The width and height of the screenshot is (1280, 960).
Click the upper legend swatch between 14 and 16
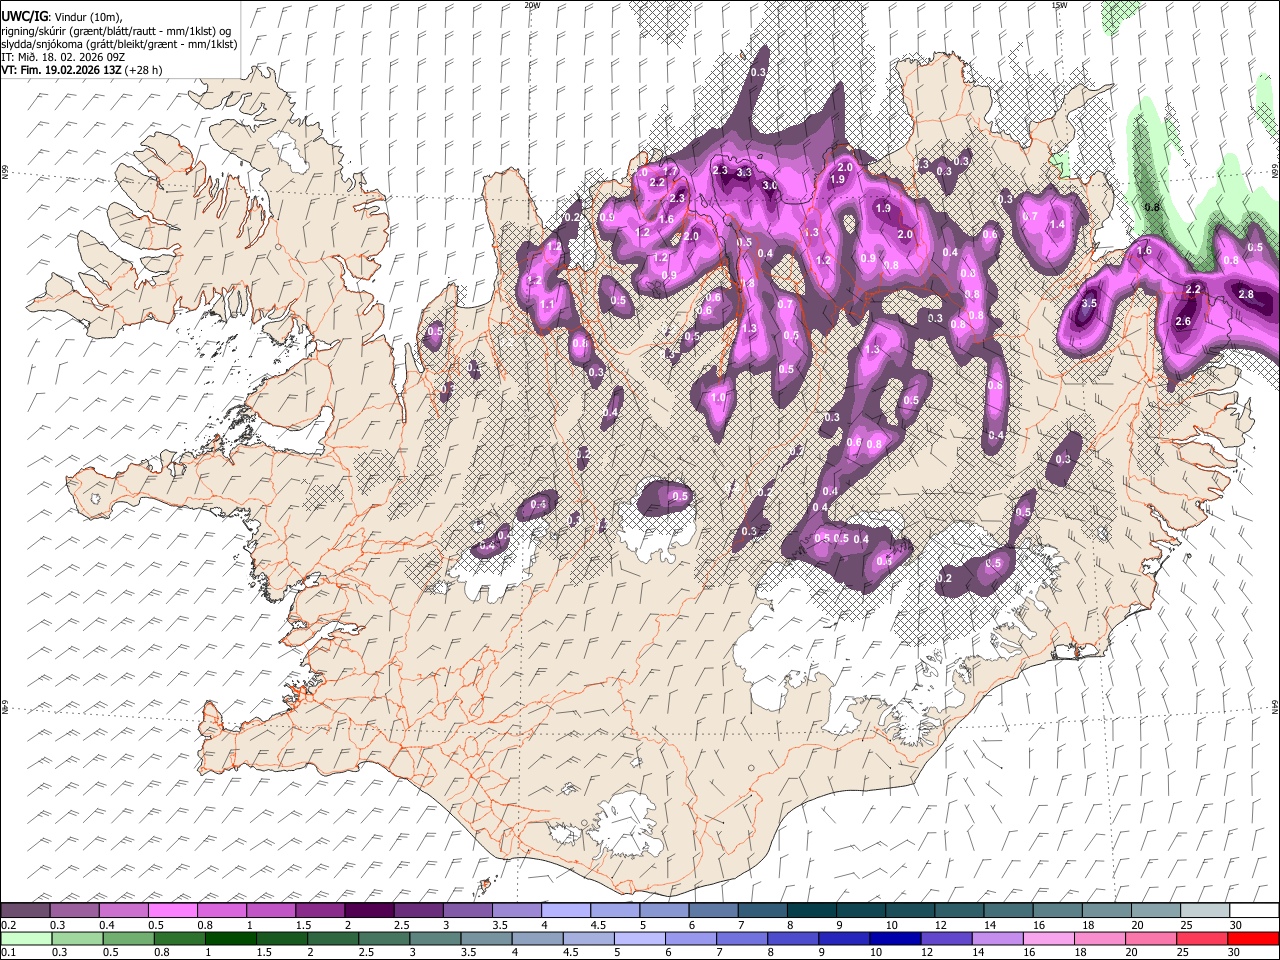(x=1009, y=910)
